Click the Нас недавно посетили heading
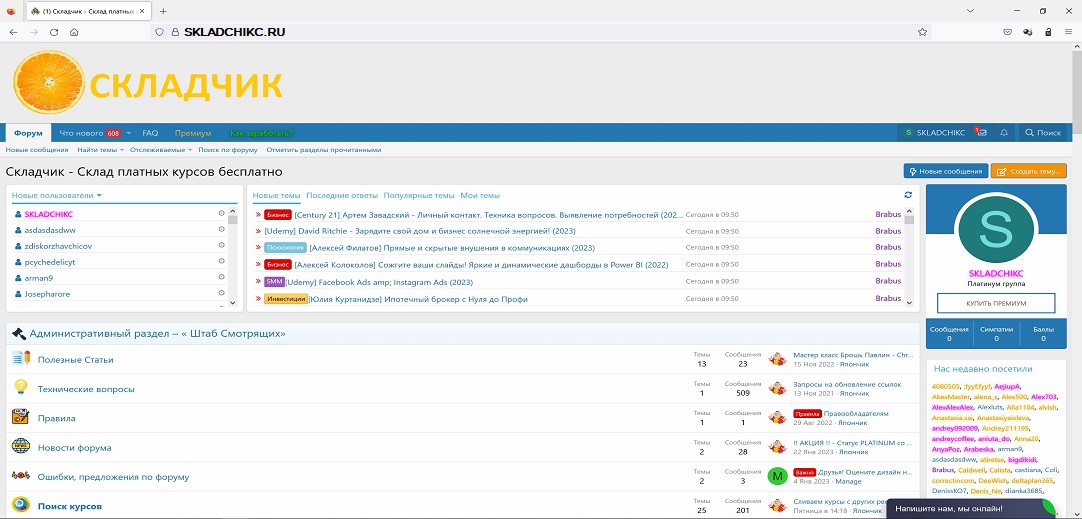 [983, 369]
